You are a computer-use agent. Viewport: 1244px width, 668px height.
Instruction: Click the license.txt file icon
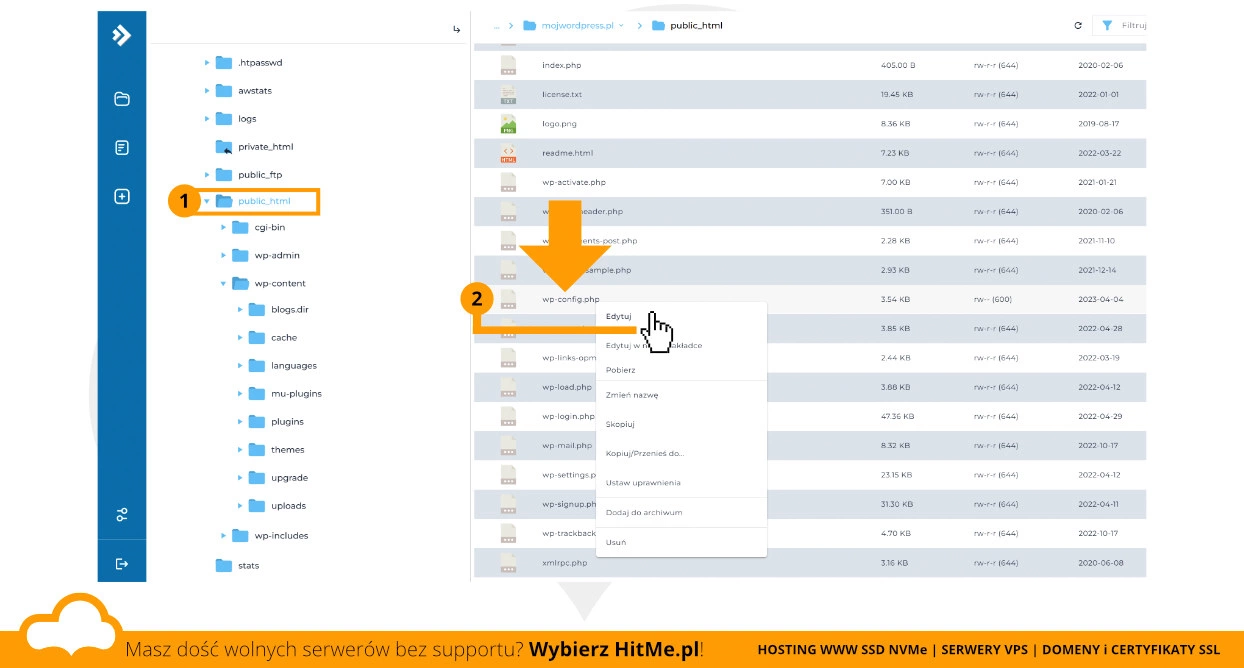coord(508,95)
